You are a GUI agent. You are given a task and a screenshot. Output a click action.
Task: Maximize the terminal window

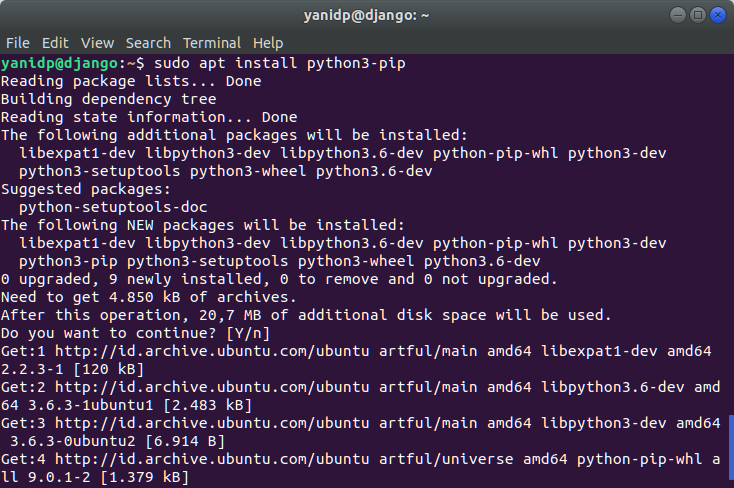697,15
